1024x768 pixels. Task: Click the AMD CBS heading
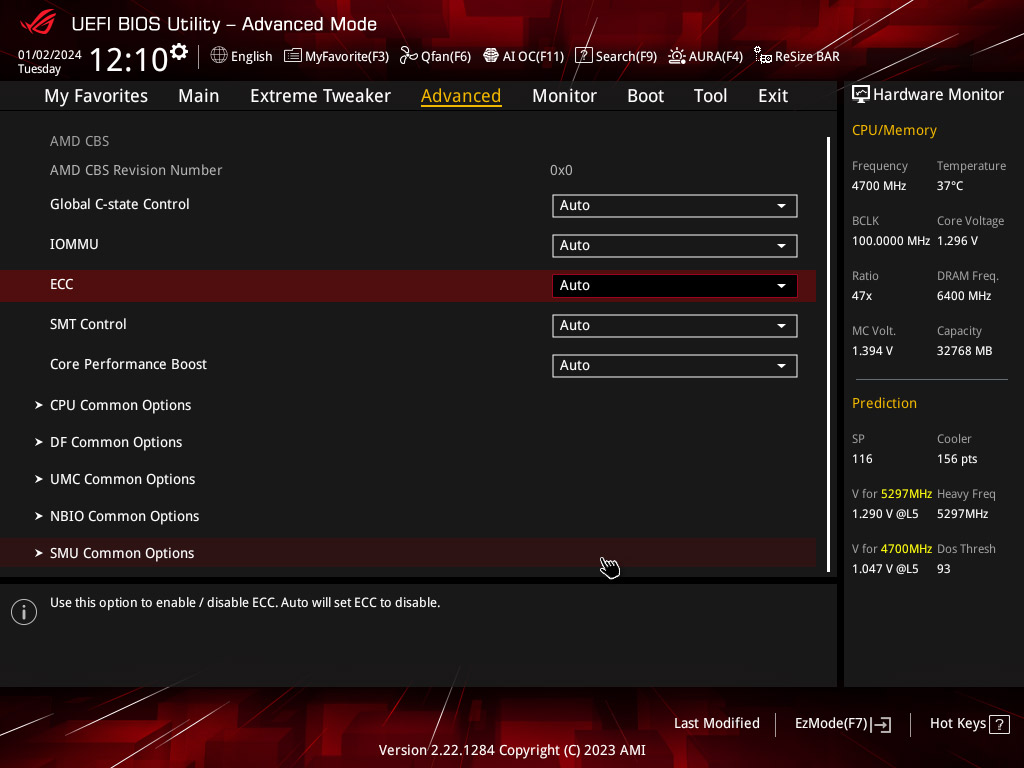tap(79, 141)
